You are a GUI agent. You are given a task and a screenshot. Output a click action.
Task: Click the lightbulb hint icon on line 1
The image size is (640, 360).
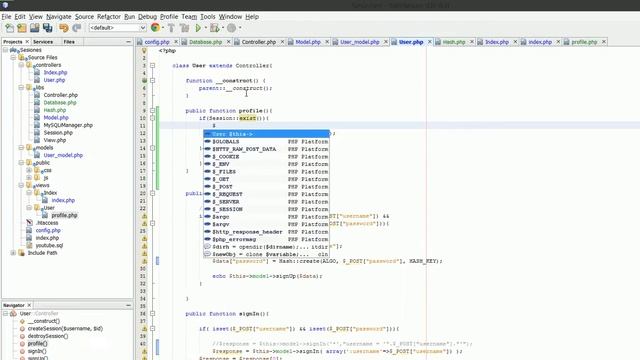[x=144, y=51]
